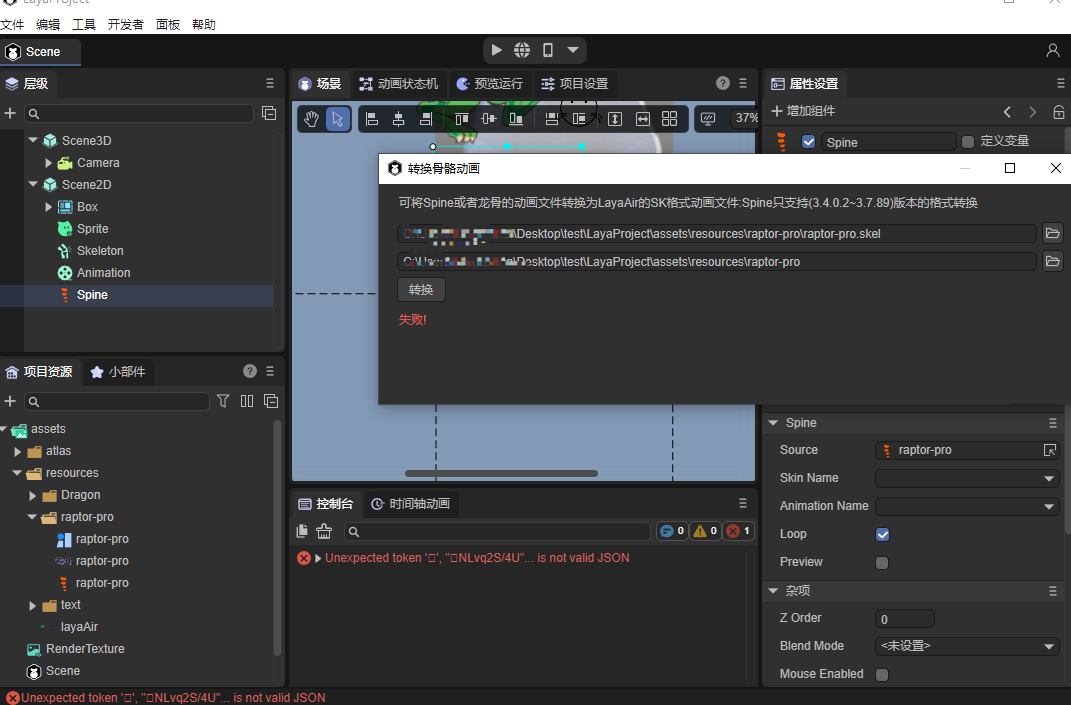The height and width of the screenshot is (705, 1071).
Task: Select the arrow selection tool in scene toolbar
Action: tap(337, 119)
